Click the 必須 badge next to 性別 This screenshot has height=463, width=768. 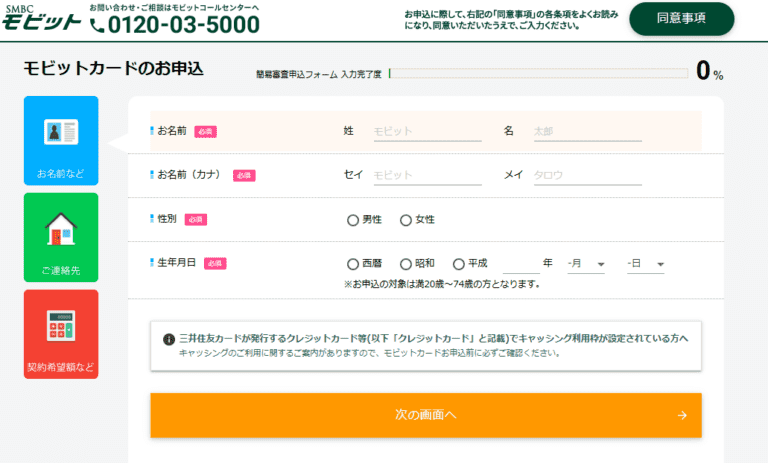pos(195,219)
